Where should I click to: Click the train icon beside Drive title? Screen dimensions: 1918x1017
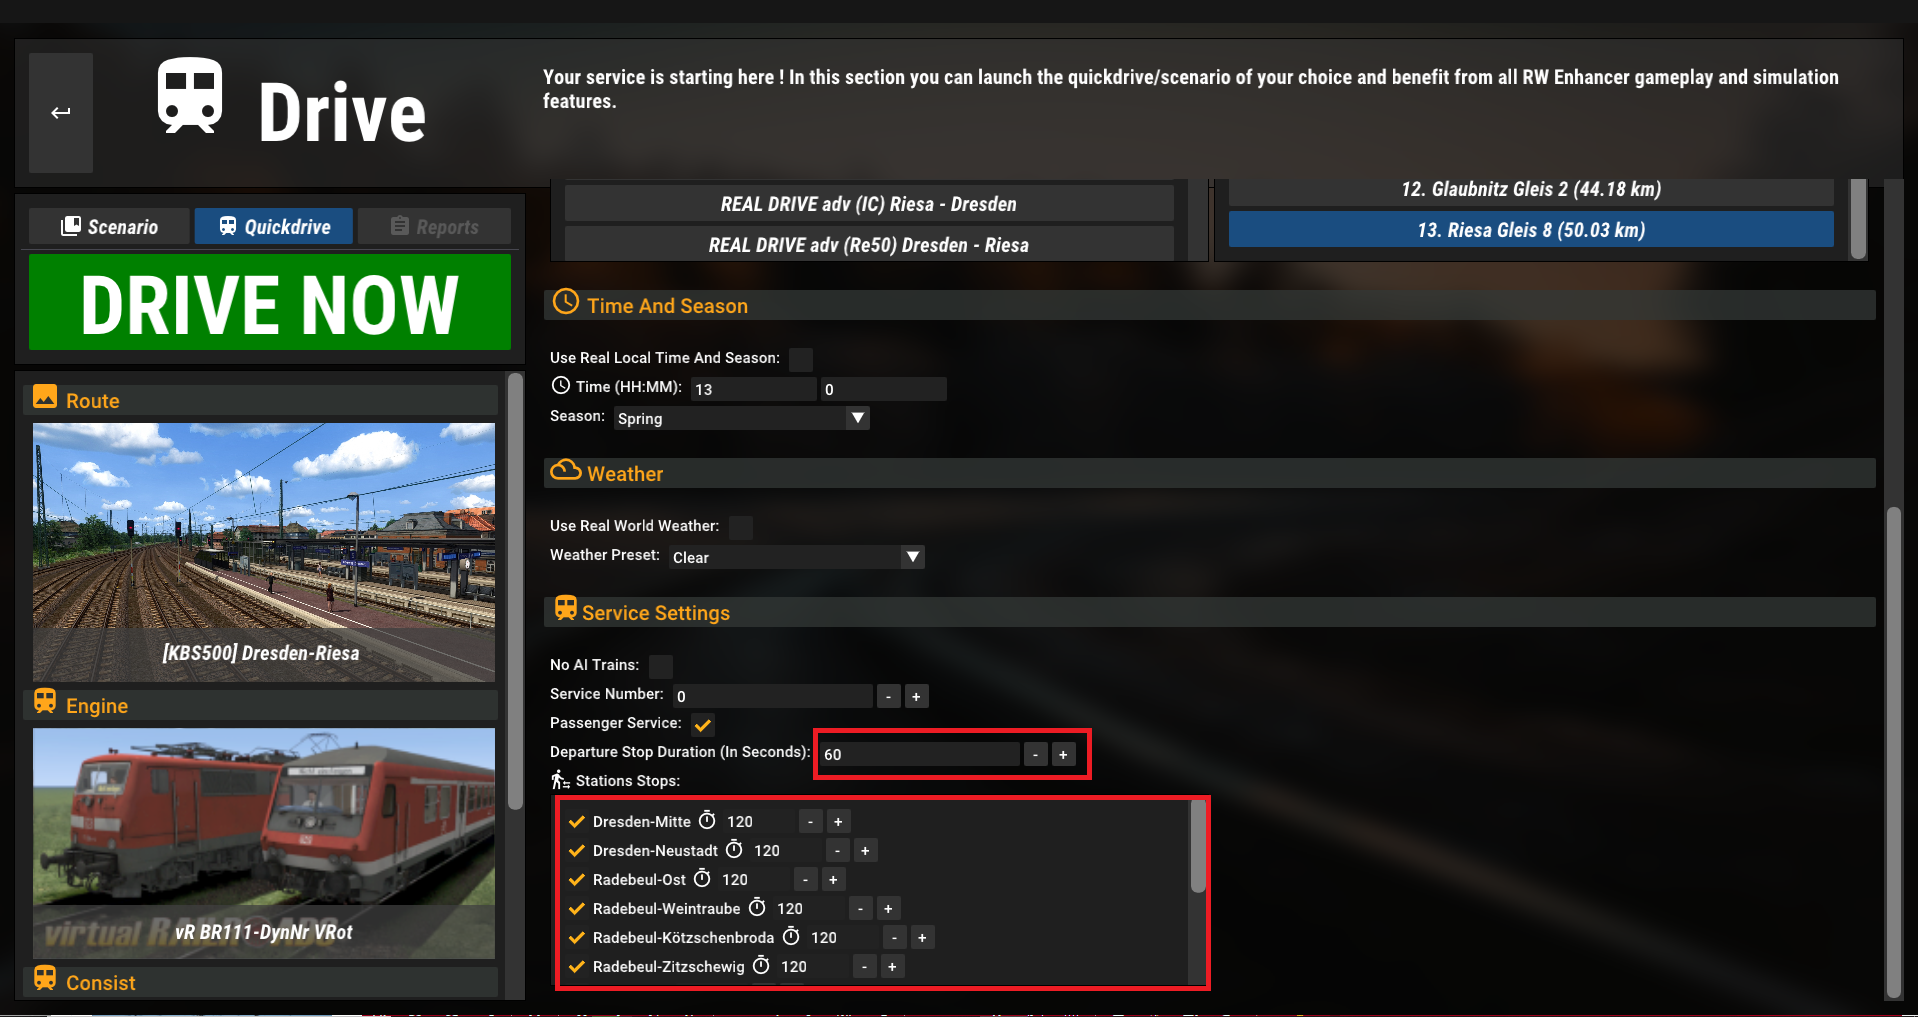point(189,96)
